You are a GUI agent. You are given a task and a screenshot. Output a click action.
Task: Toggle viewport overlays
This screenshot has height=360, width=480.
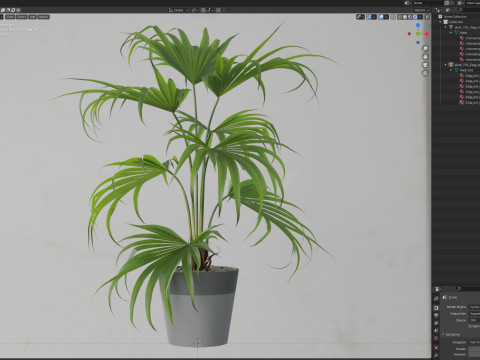pos(381,17)
